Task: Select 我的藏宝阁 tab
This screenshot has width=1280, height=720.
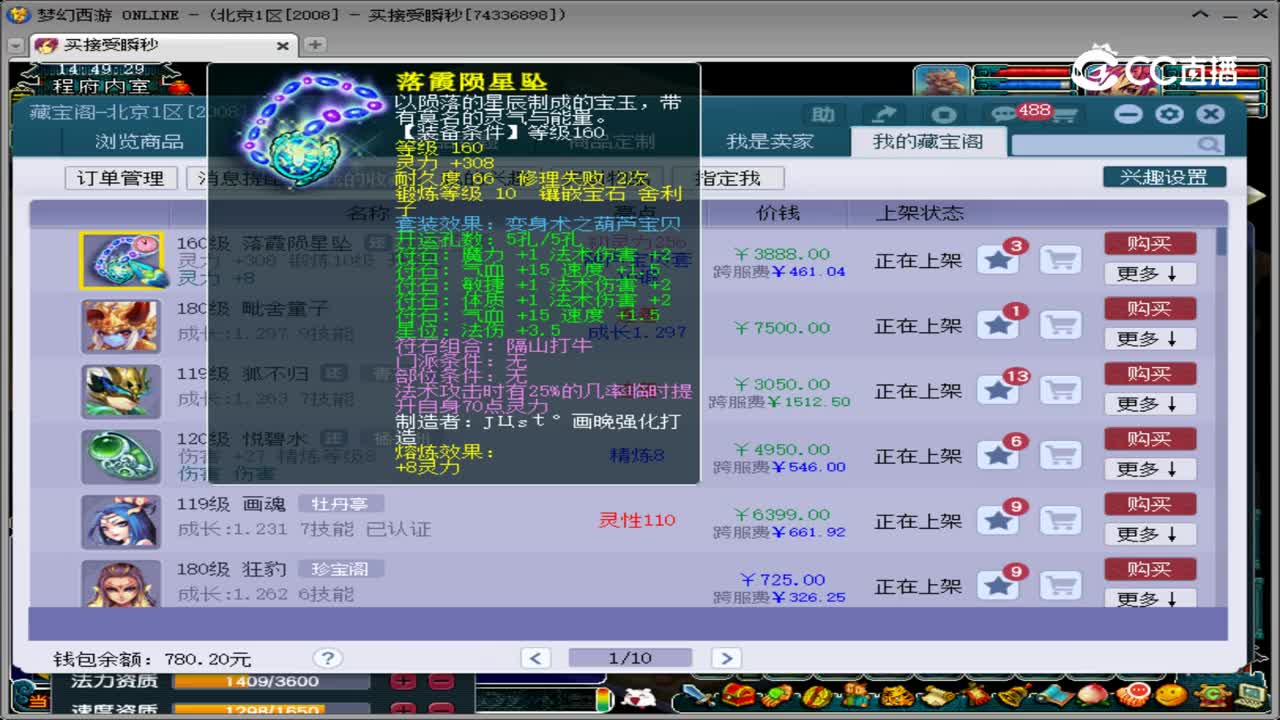Action: [927, 141]
